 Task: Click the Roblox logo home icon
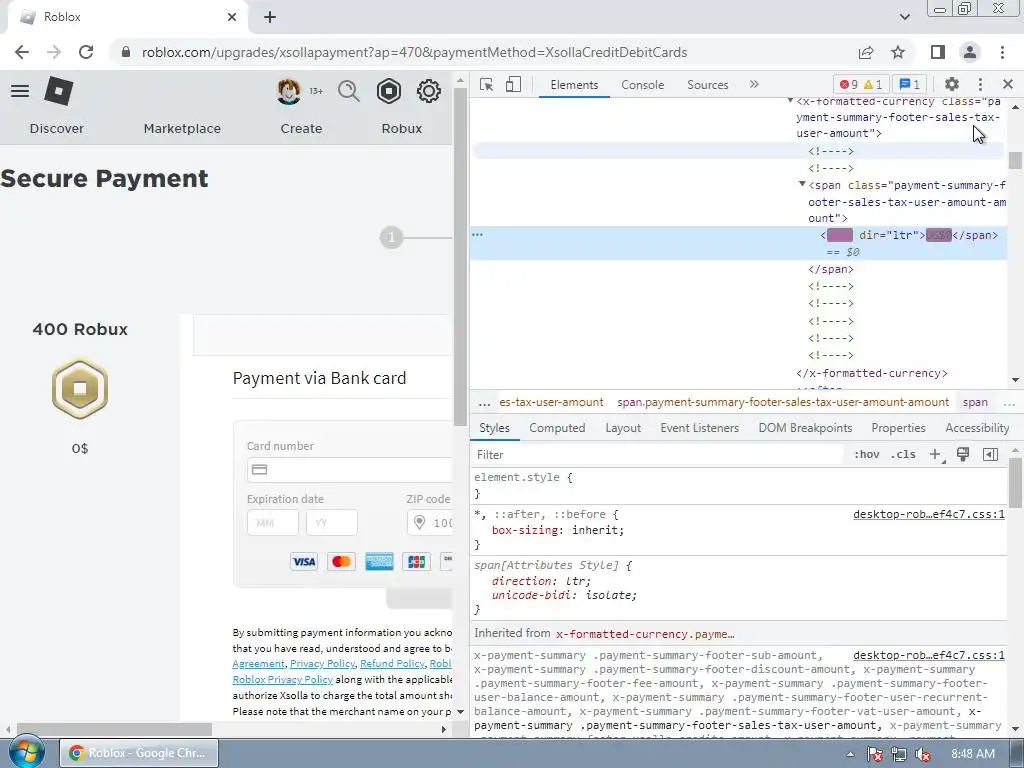pyautogui.click(x=58, y=91)
